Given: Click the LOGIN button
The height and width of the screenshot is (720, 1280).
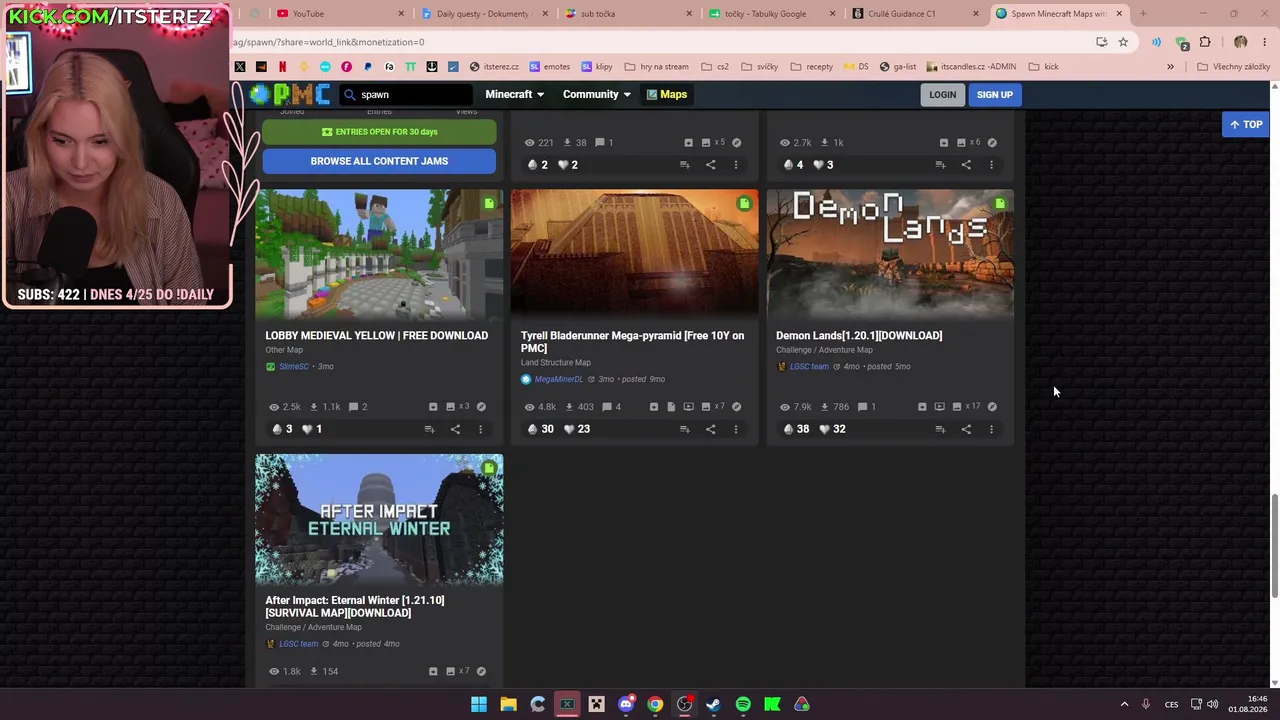Looking at the screenshot, I should point(942,95).
